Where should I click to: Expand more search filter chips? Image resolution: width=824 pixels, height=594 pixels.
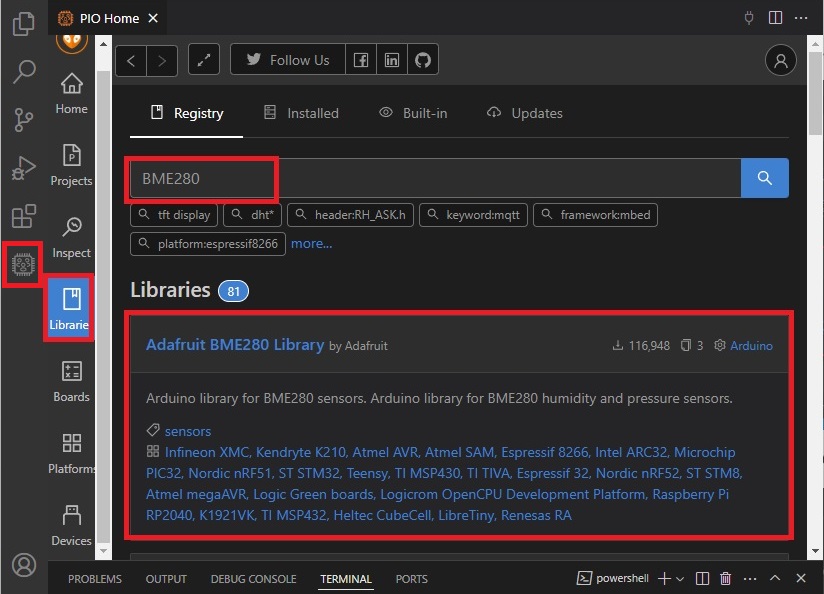(312, 243)
